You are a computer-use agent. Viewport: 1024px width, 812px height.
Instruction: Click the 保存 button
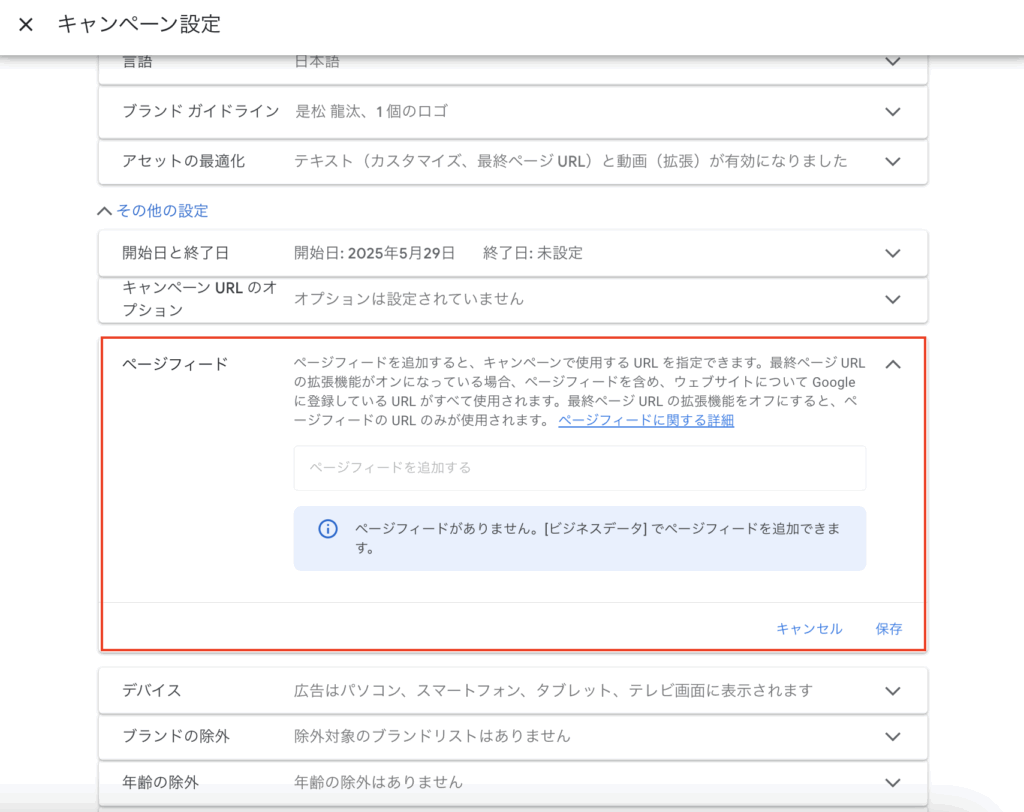(x=889, y=629)
